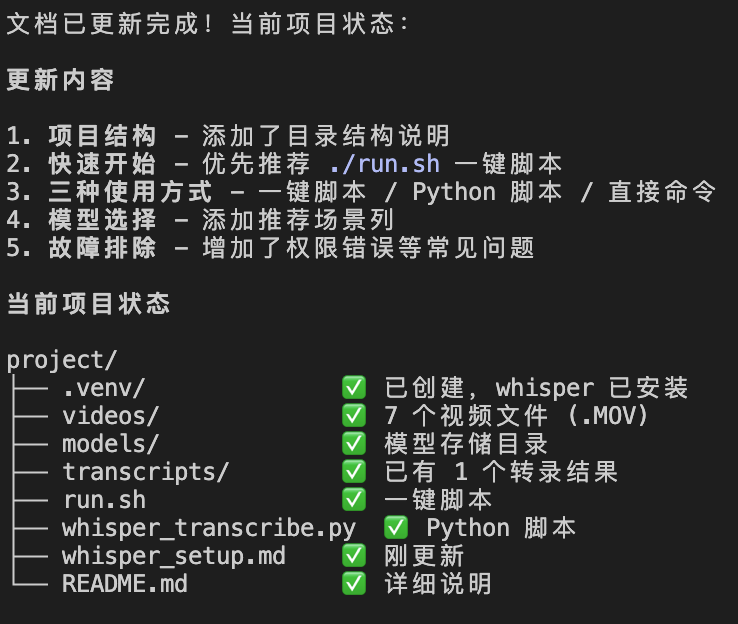
Task: Click the 项目结构 list item title
Action: coord(102,136)
